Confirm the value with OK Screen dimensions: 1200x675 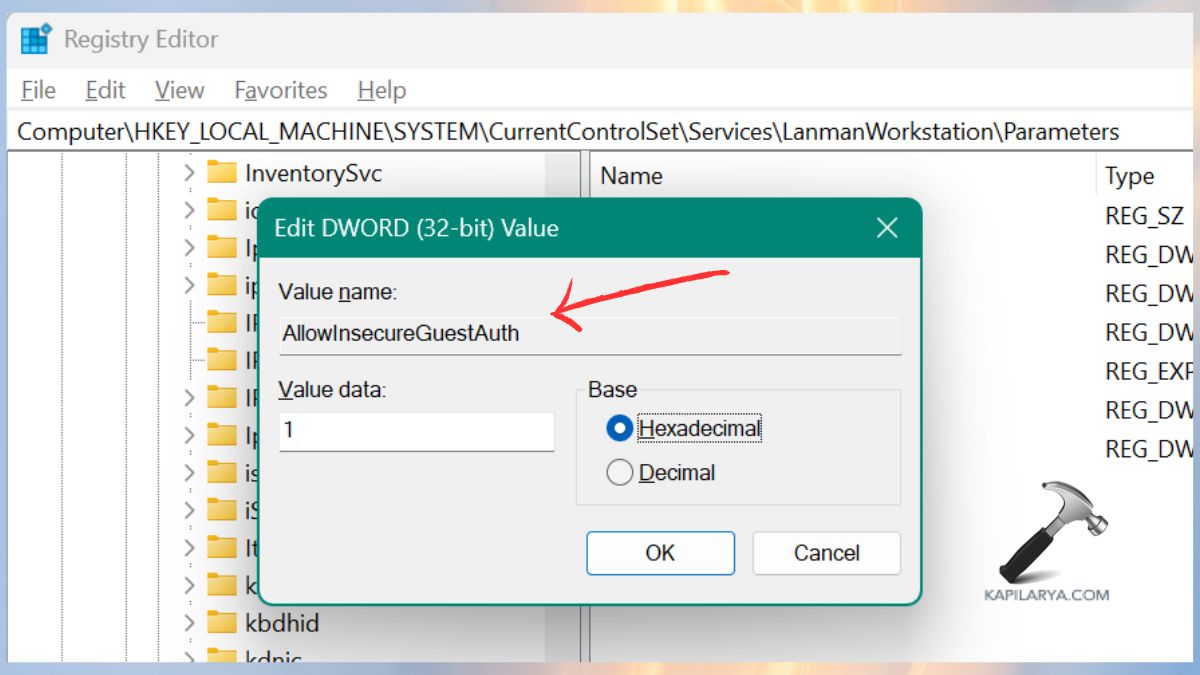[x=660, y=553]
